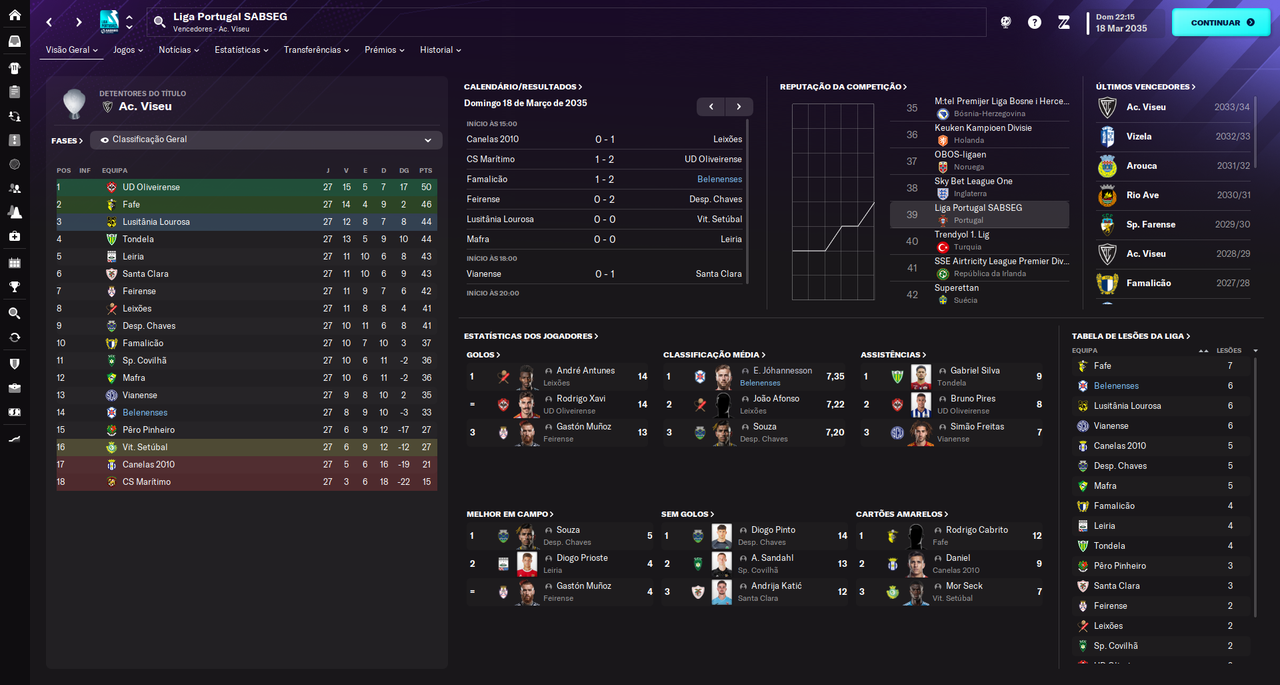Image resolution: width=1280 pixels, height=685 pixels.
Task: Open the circular arrows transfers icon in sidebar
Action: [14, 338]
